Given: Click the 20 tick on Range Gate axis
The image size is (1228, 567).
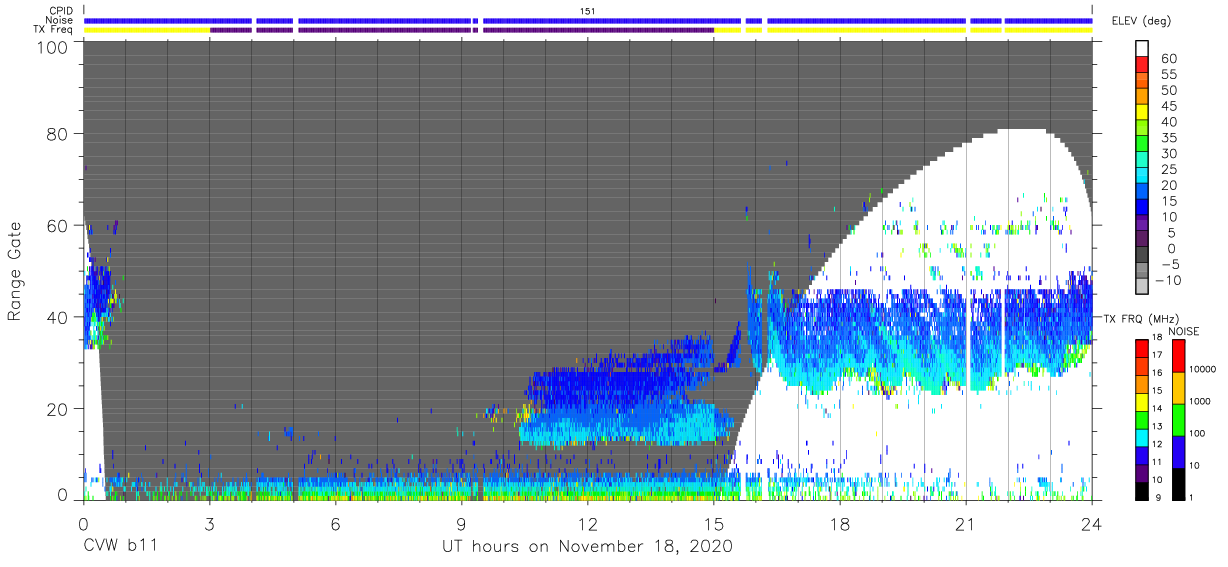Looking at the screenshot, I should 60,408.
